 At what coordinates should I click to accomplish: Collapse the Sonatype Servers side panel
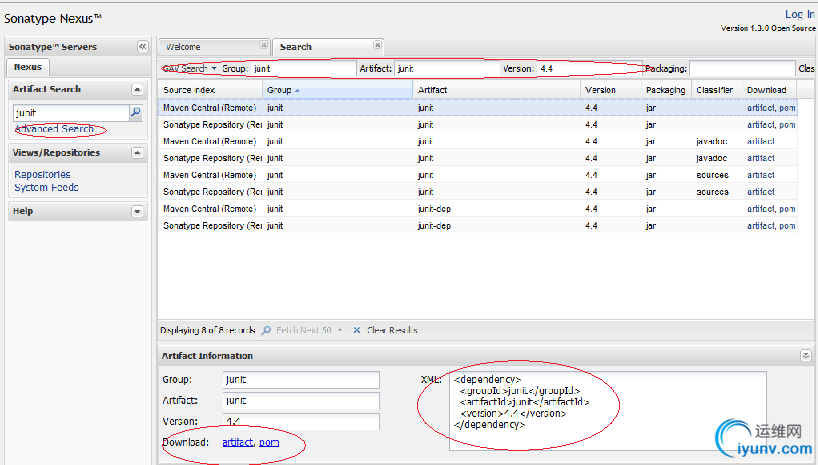142,46
